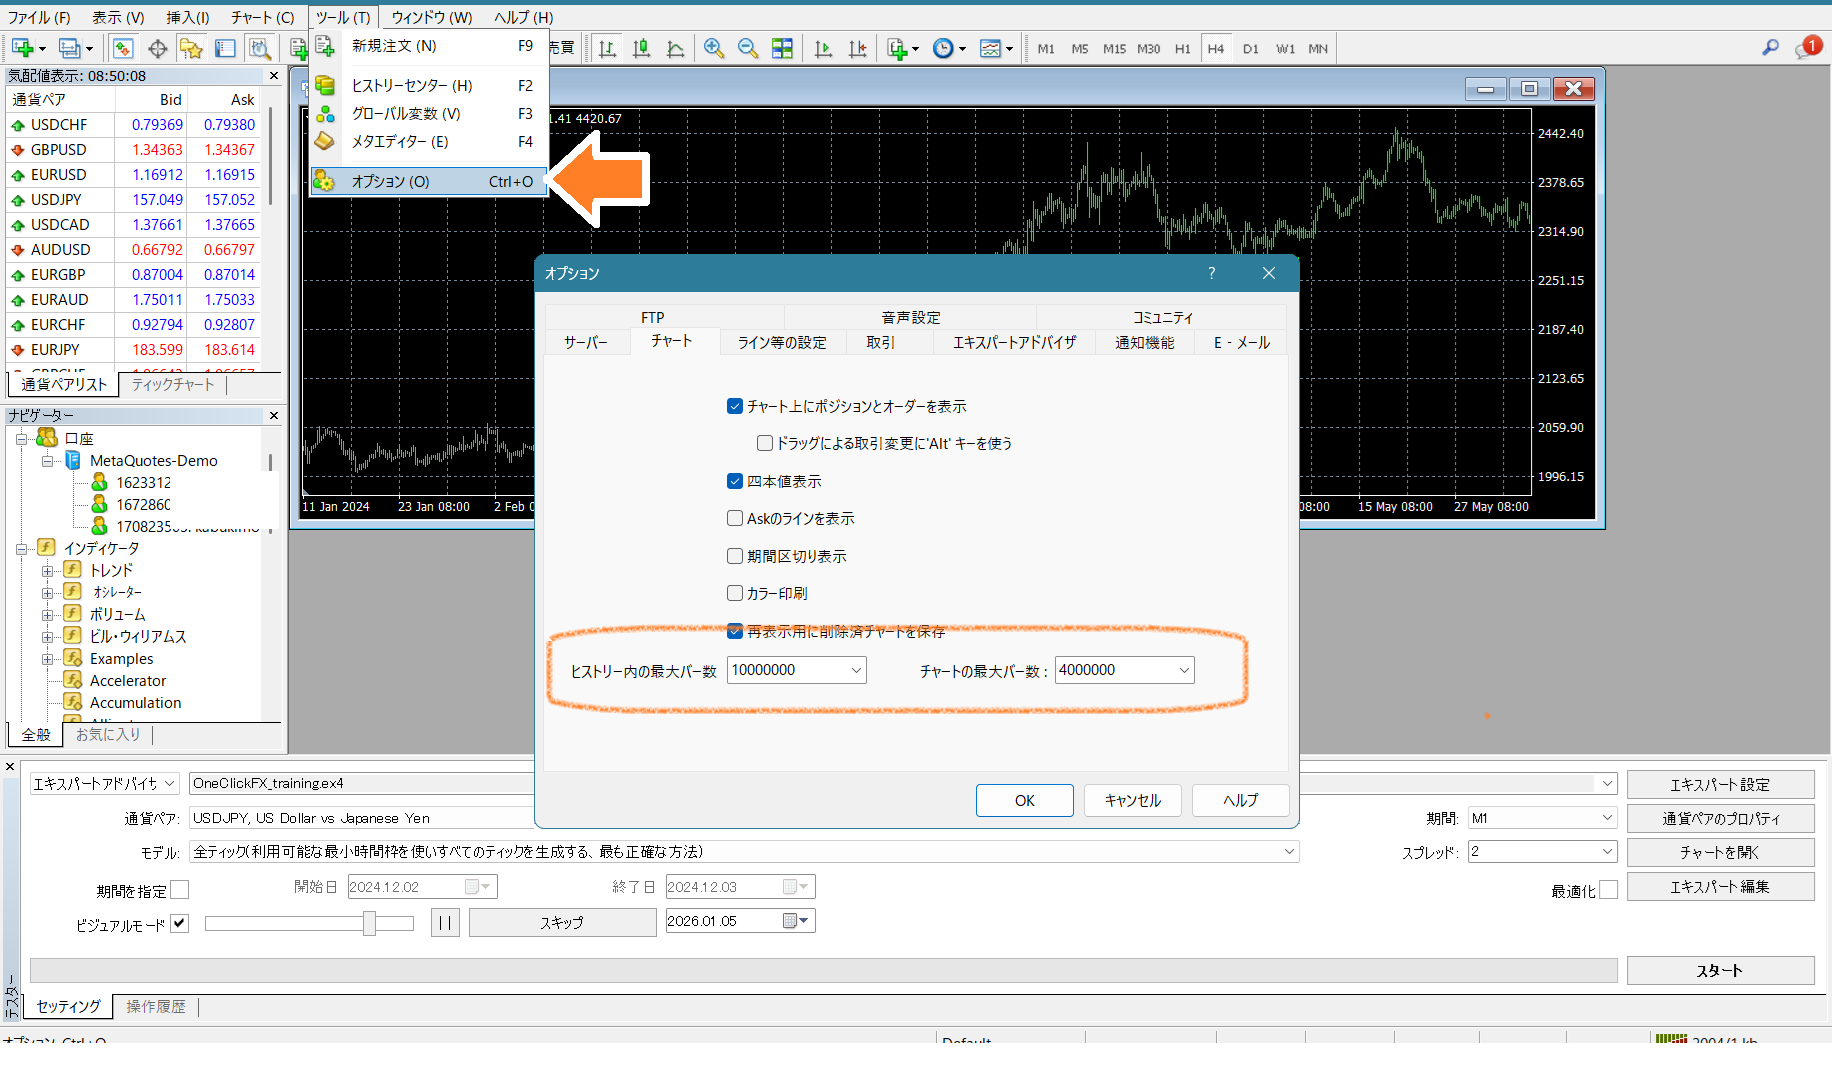Open the Strategy Tester toolbar icon
1832x1073 pixels.
tap(260, 48)
